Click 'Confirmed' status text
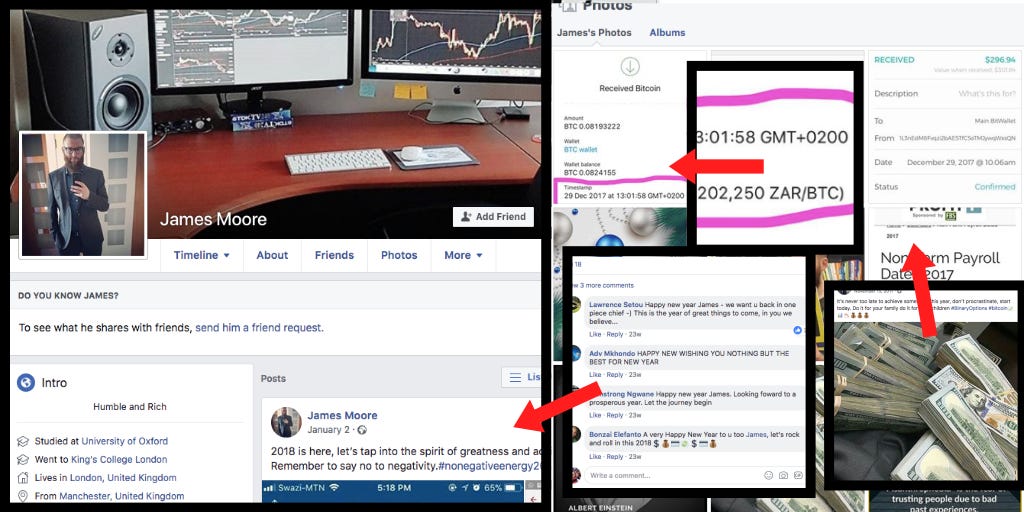1024x512 pixels. 995,187
